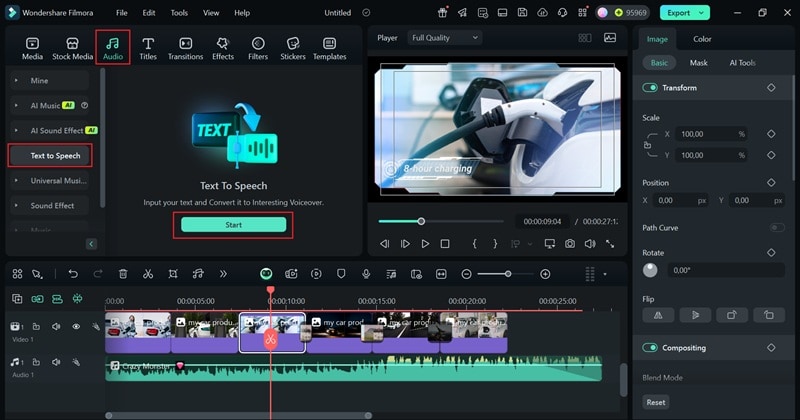Select the crop tool in timeline toolbar
The width and height of the screenshot is (800, 420).
pyautogui.click(x=173, y=274)
